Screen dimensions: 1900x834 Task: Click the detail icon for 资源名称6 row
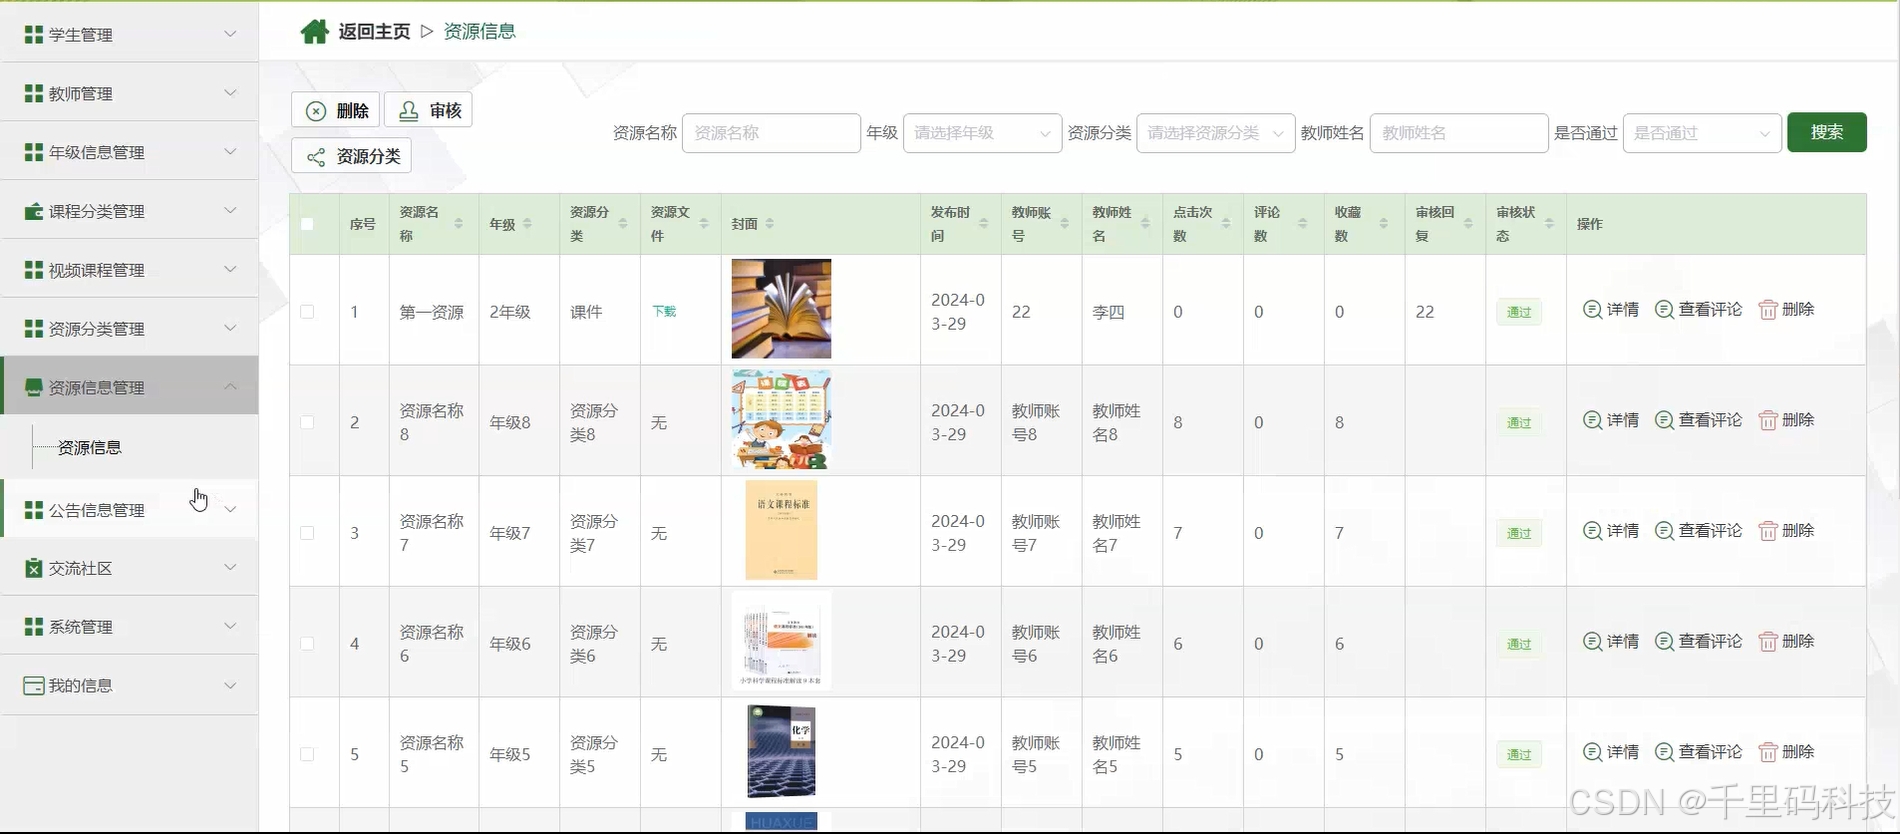tap(1592, 641)
